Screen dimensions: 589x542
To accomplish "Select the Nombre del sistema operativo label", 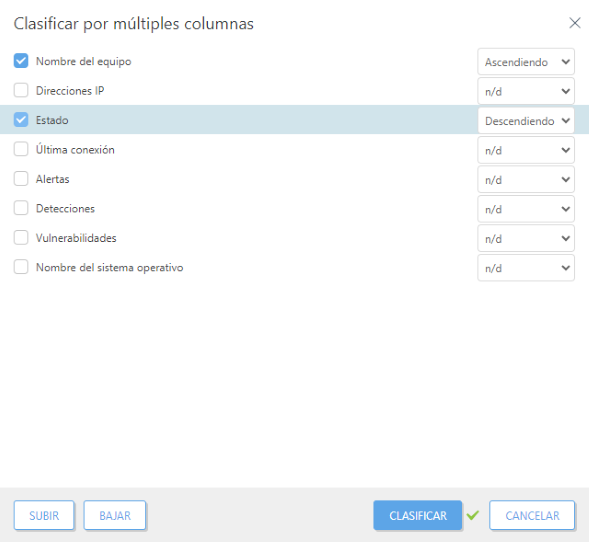I will point(110,267).
